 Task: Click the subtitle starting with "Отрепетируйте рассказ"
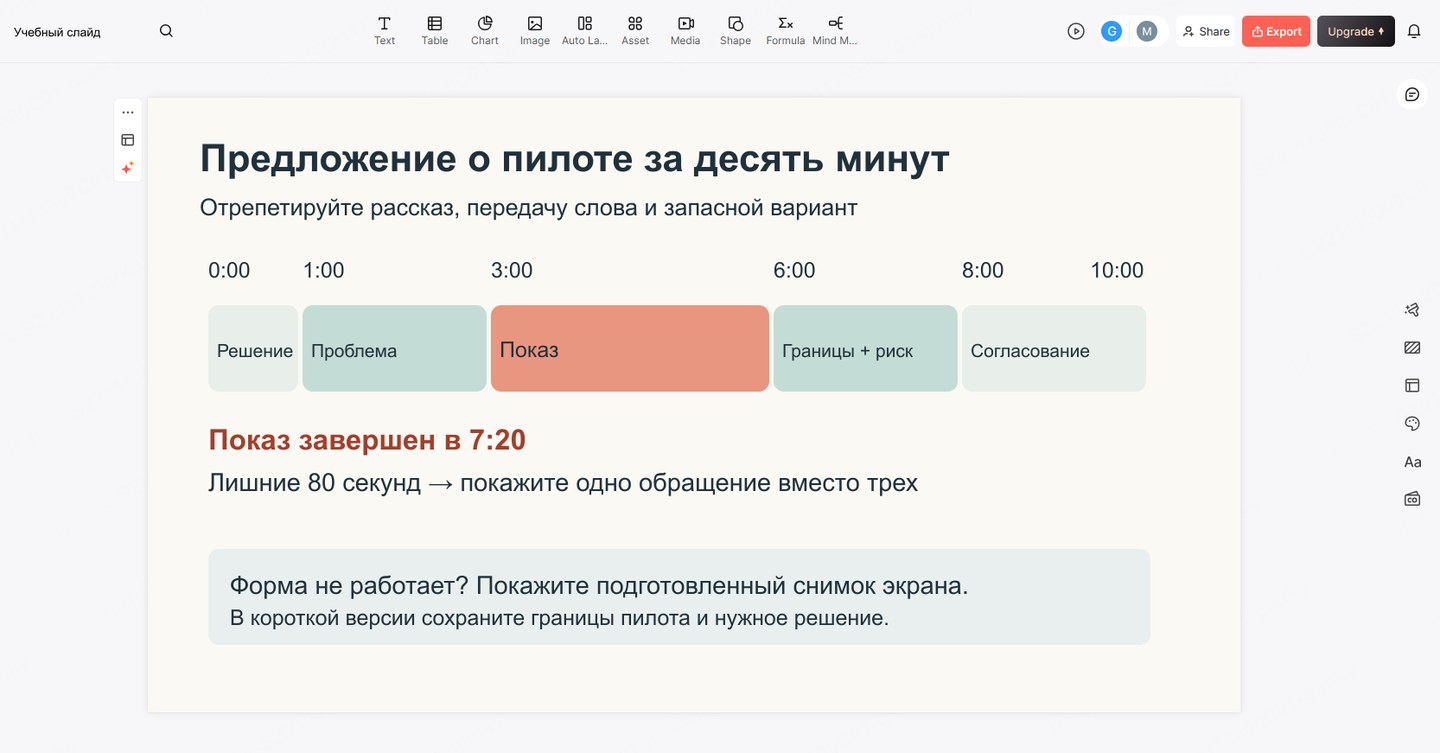point(528,207)
